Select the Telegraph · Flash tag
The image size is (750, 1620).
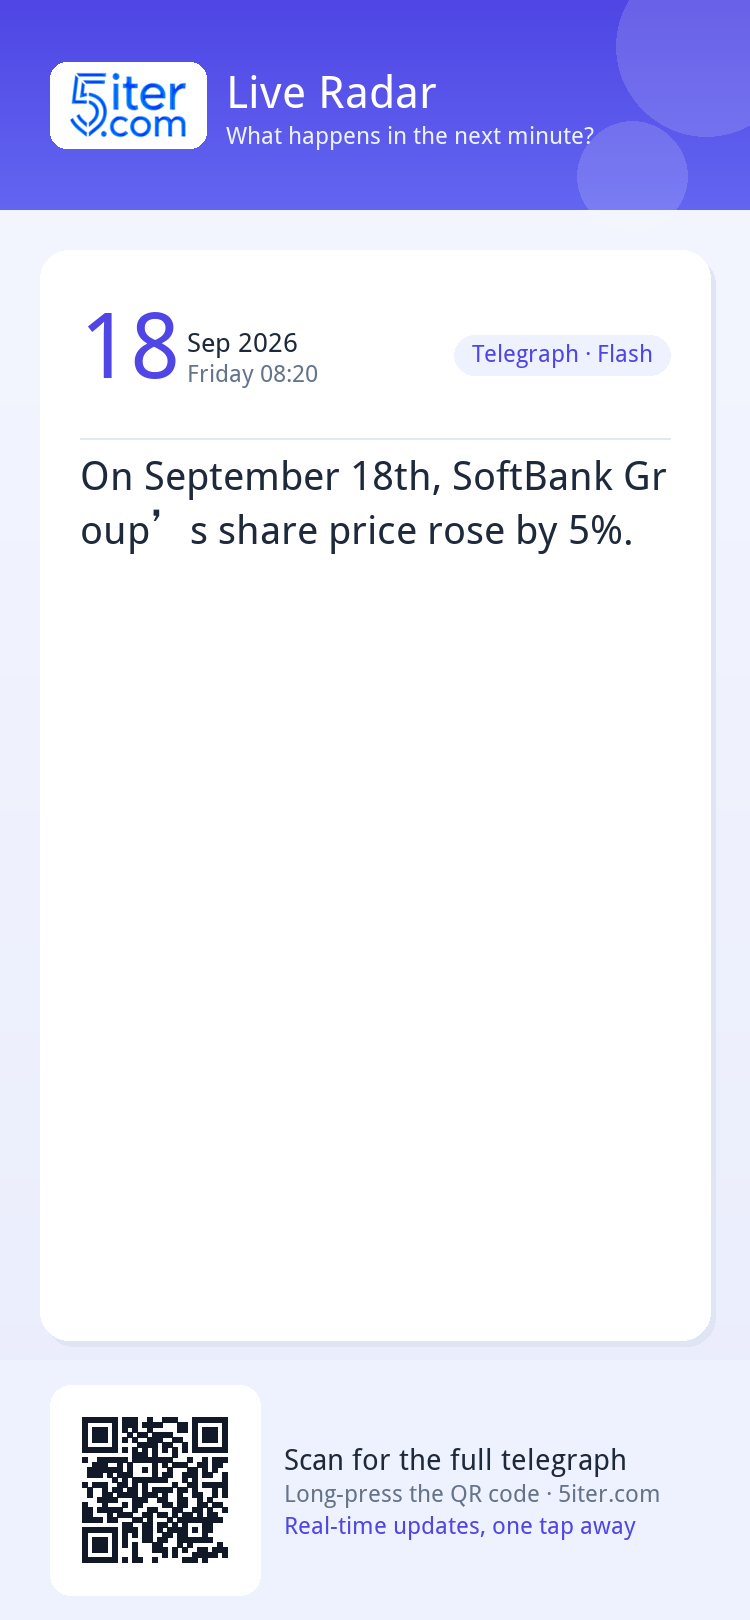[x=562, y=355]
